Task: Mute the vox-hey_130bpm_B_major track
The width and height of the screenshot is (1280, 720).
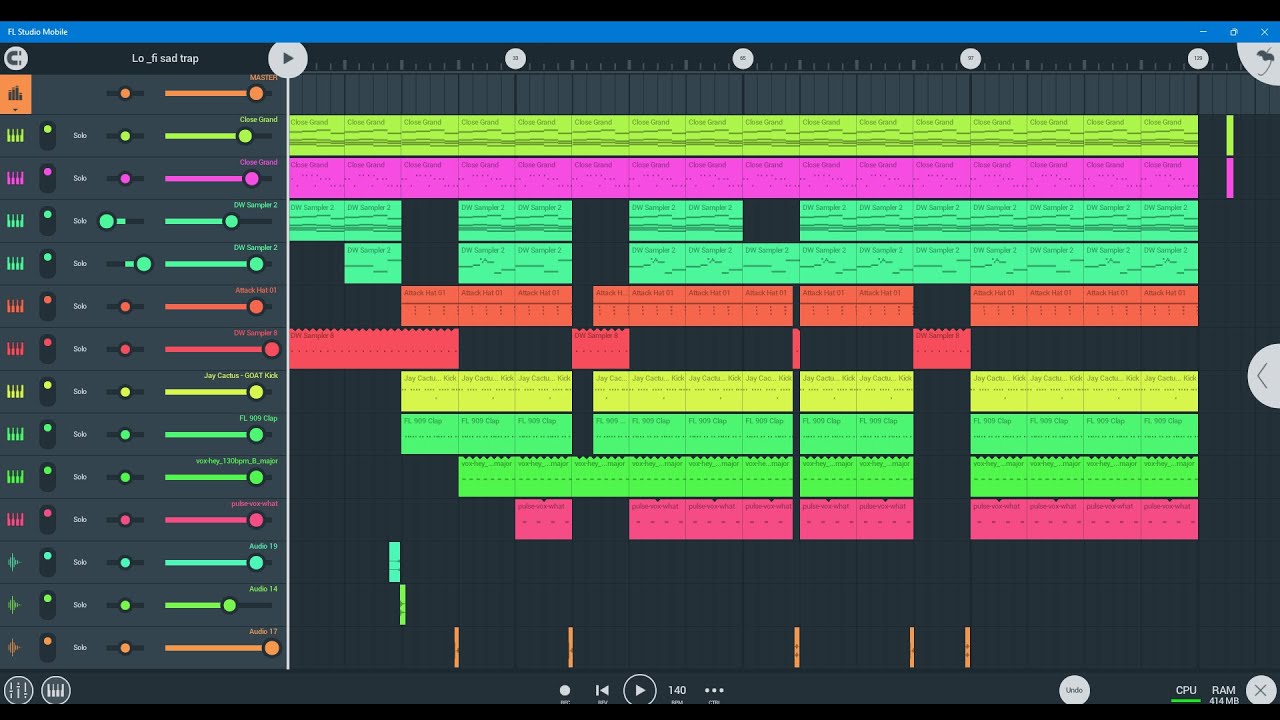Action: (x=47, y=477)
